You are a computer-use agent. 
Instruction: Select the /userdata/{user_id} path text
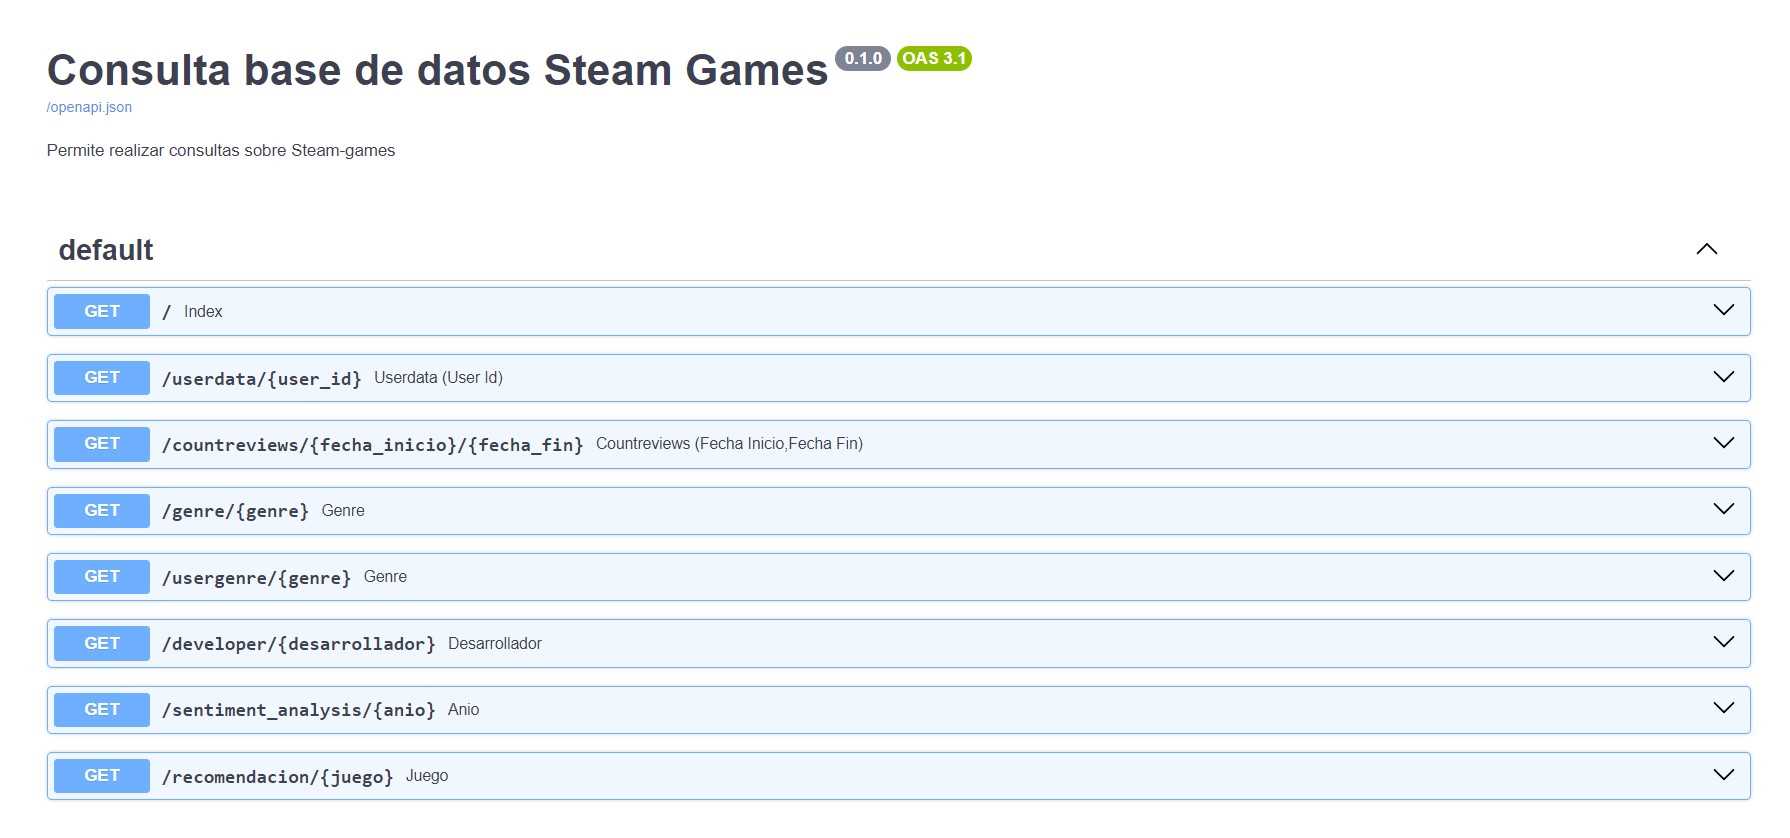(262, 378)
